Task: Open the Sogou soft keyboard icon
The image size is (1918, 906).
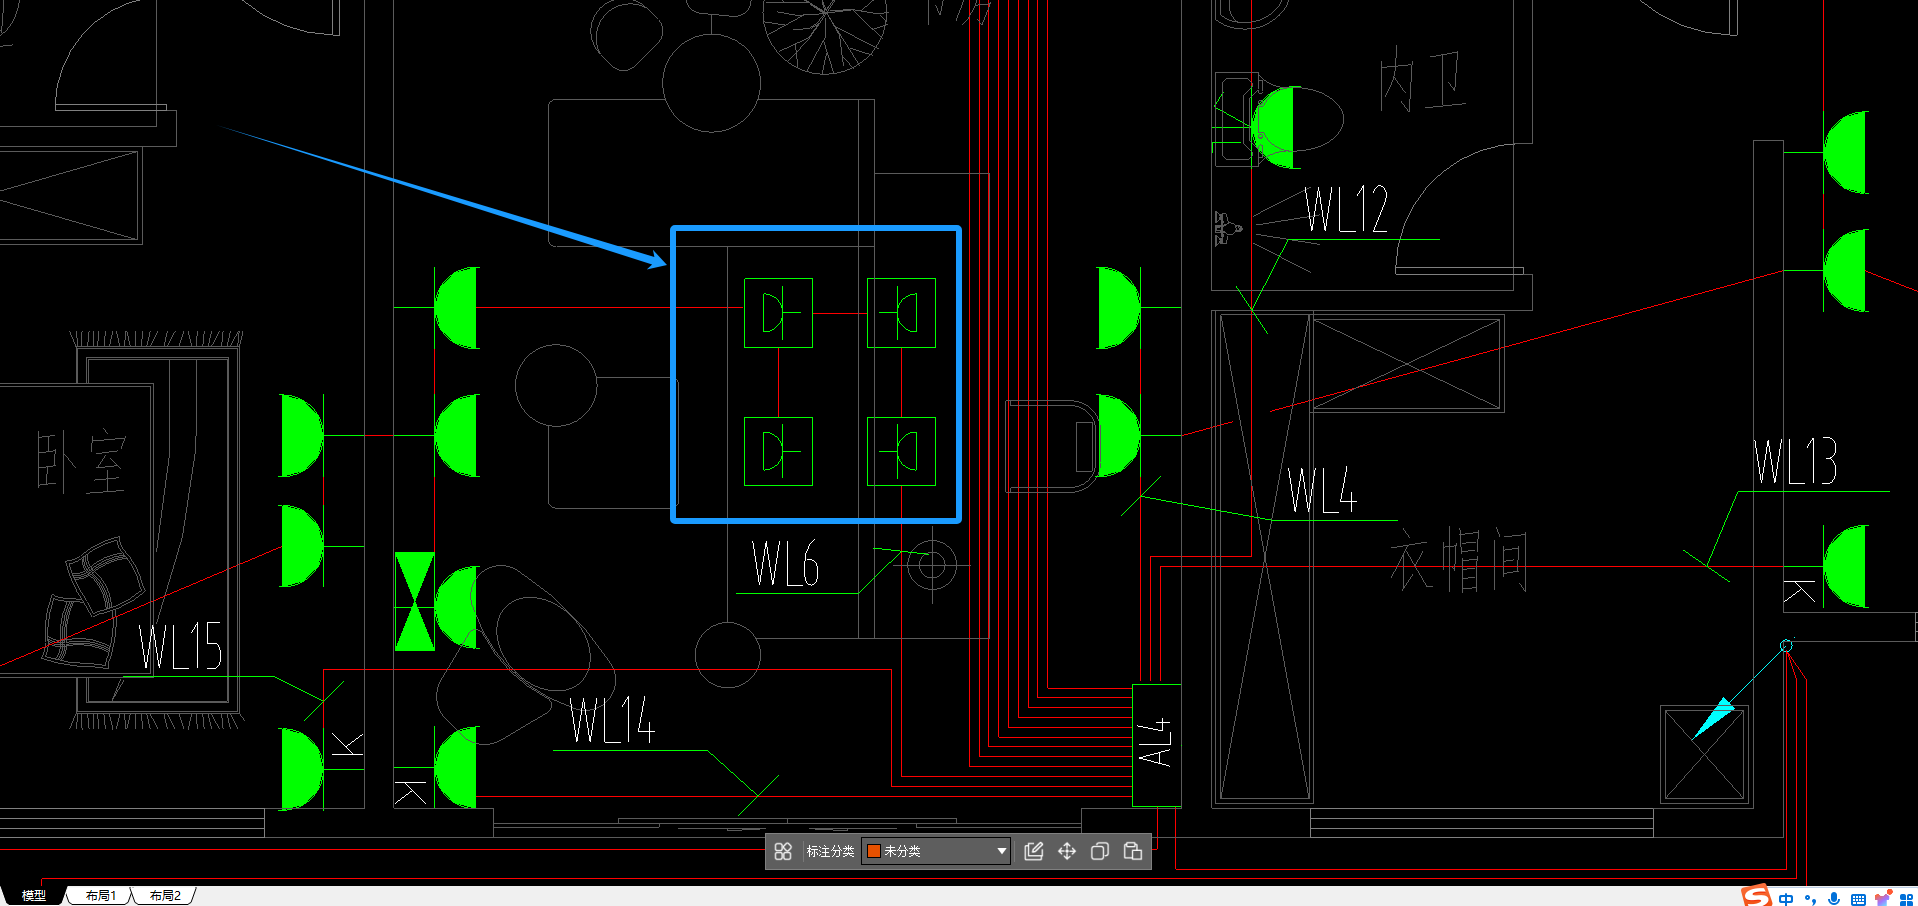Action: (1858, 899)
